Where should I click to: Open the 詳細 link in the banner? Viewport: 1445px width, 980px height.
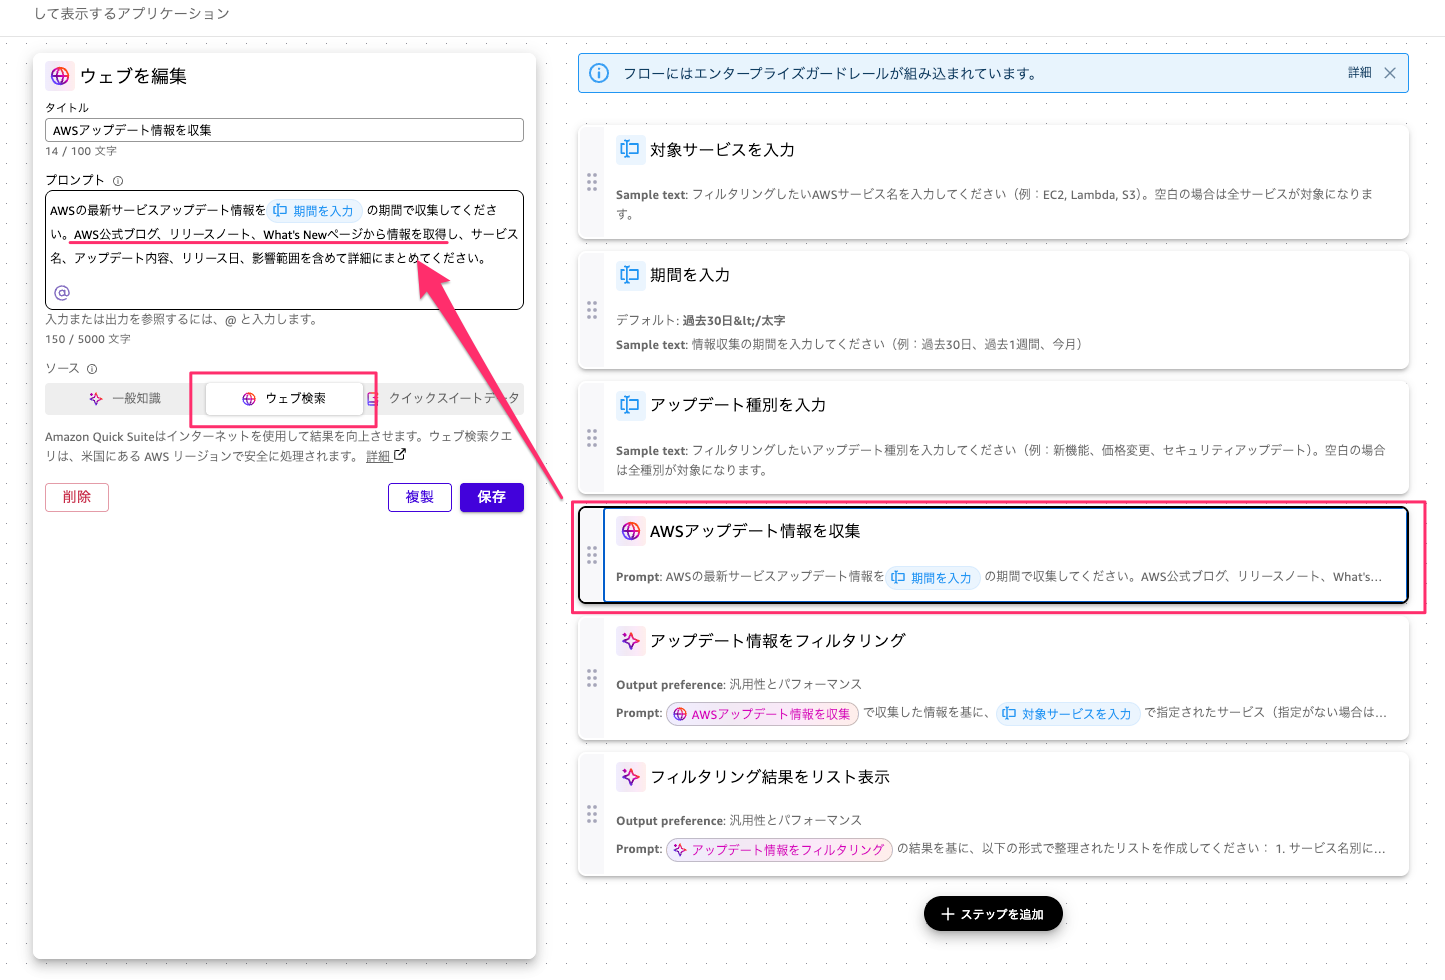coord(1359,73)
